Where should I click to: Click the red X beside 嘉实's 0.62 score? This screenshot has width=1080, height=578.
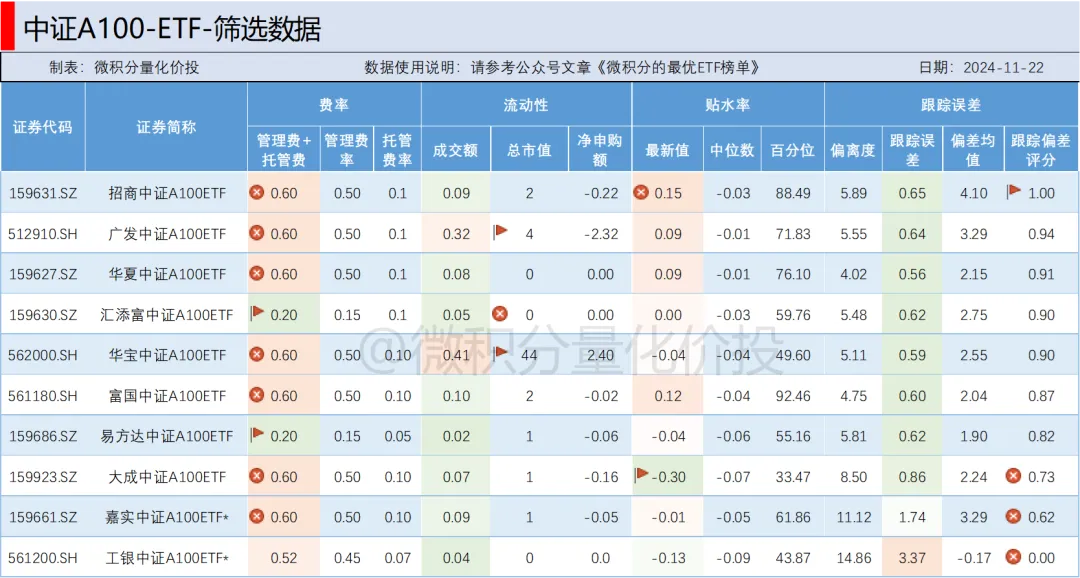tap(1013, 517)
